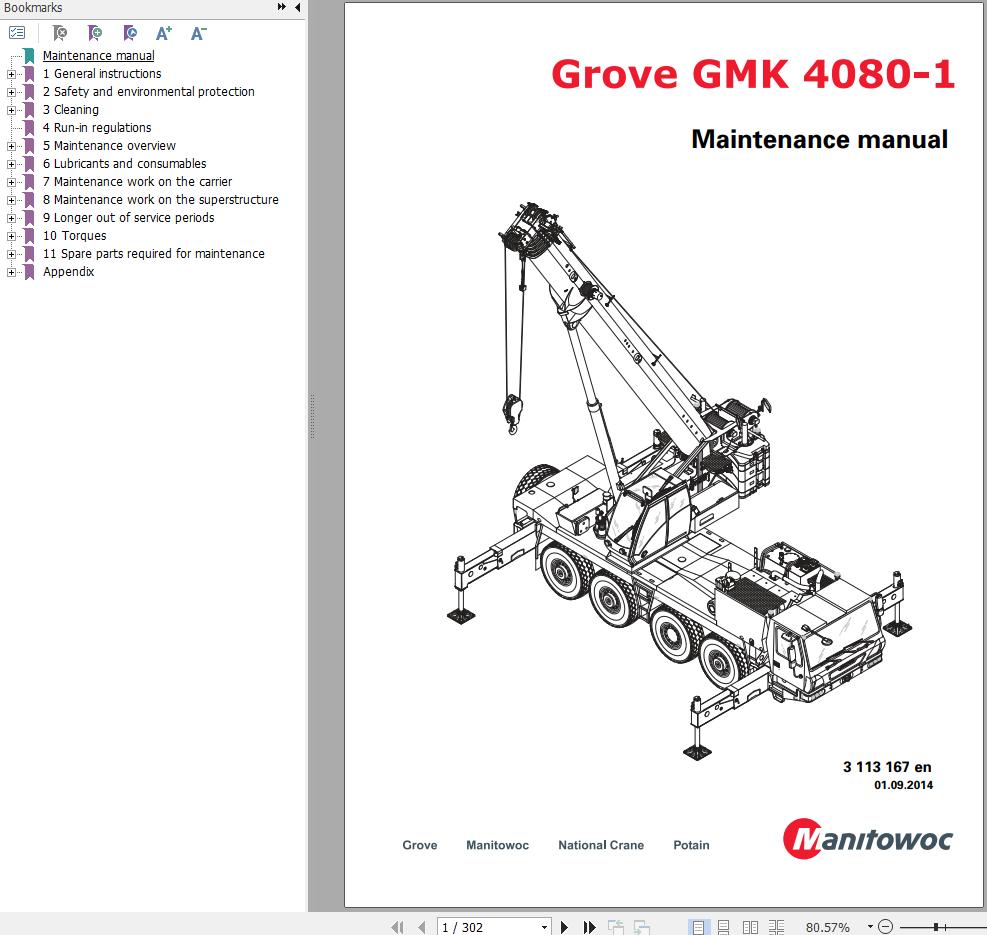The width and height of the screenshot is (987, 935).
Task: Open the Appendix bookmark
Action: 68,272
